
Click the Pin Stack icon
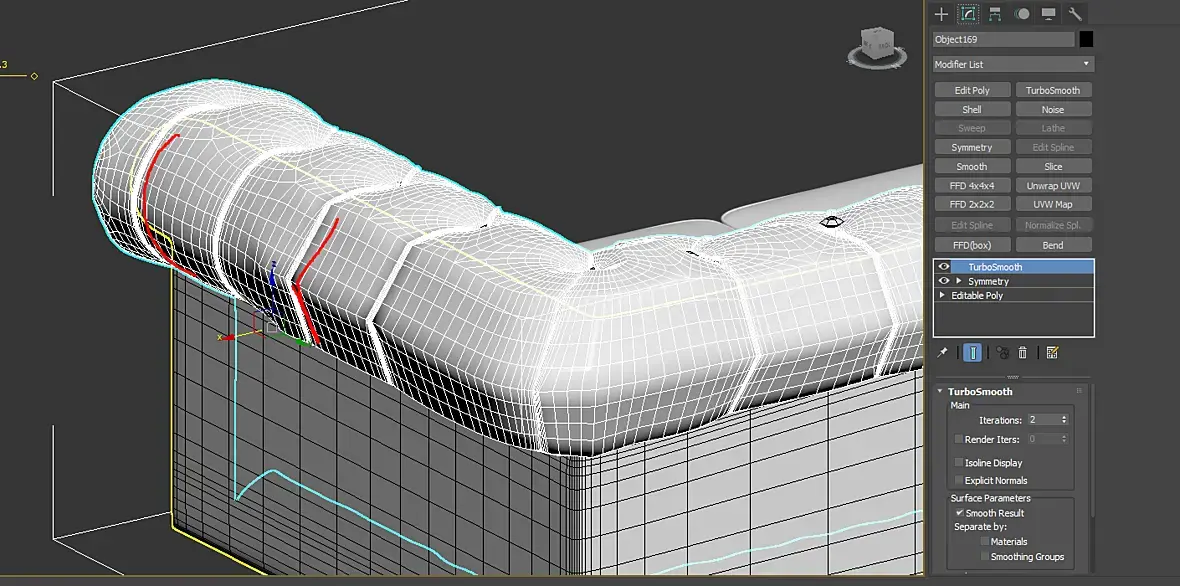pos(941,352)
